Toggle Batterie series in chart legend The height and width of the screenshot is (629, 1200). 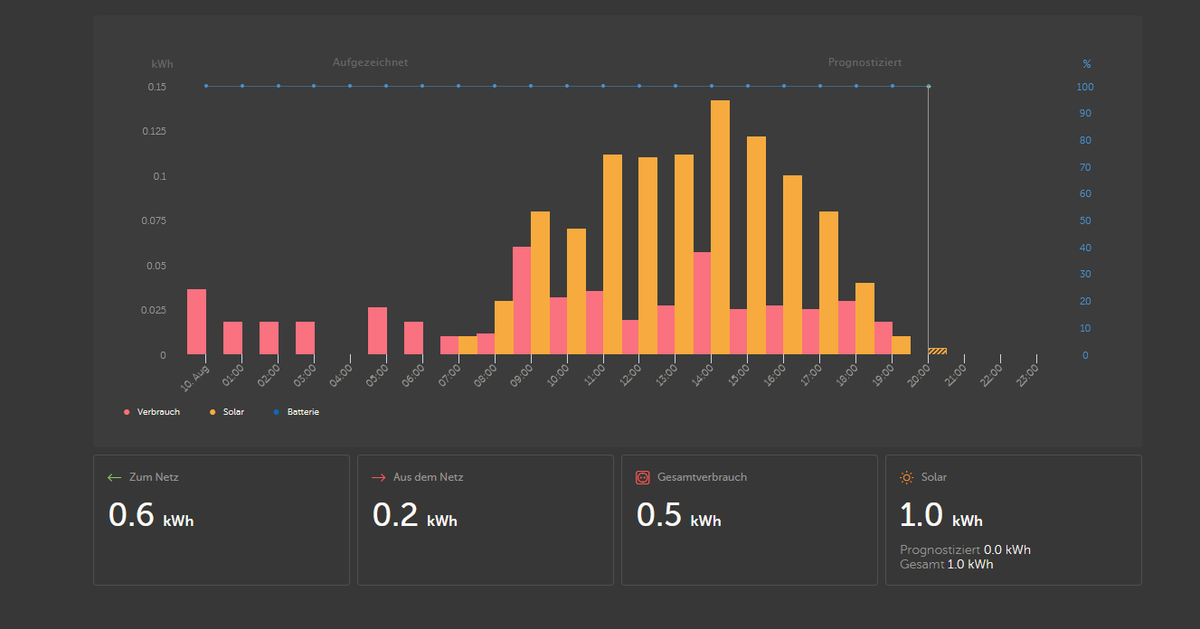295,412
